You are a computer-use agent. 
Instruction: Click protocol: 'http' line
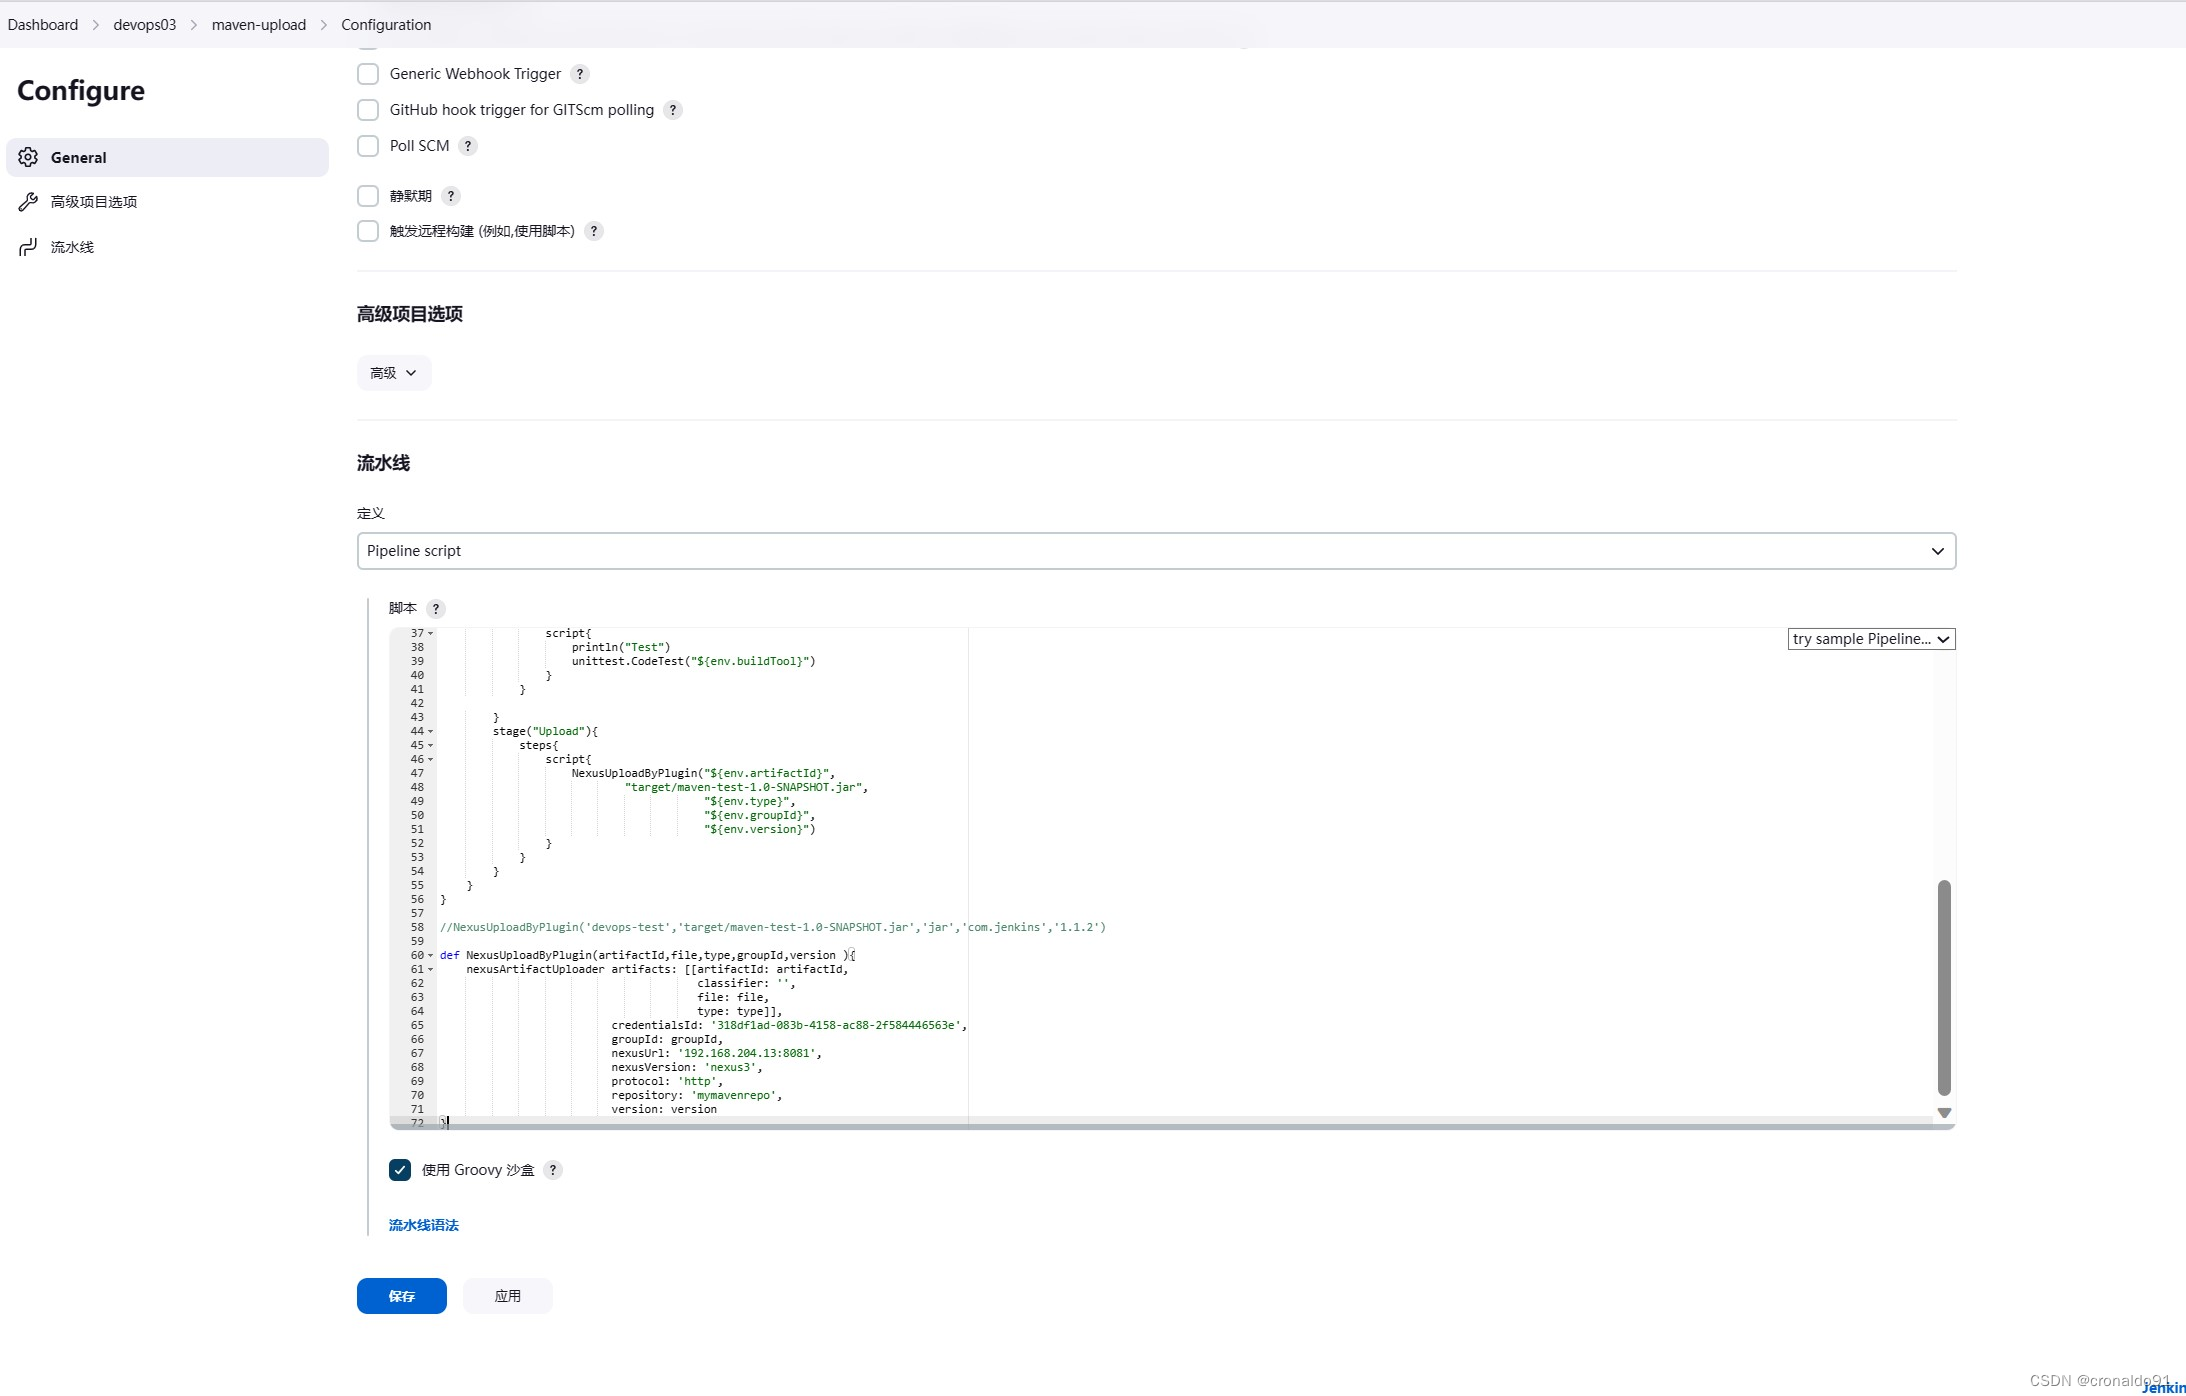[667, 1081]
